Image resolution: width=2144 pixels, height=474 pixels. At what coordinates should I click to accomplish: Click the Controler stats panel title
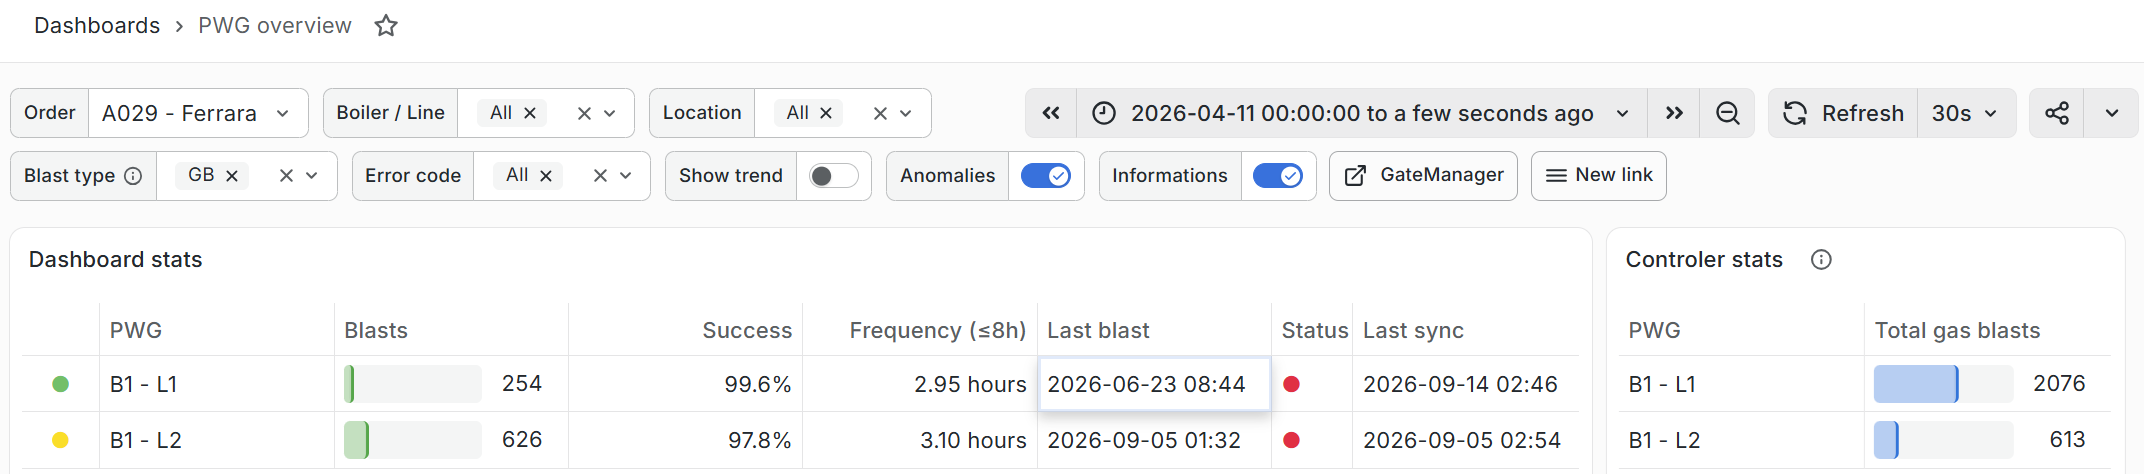[1704, 260]
